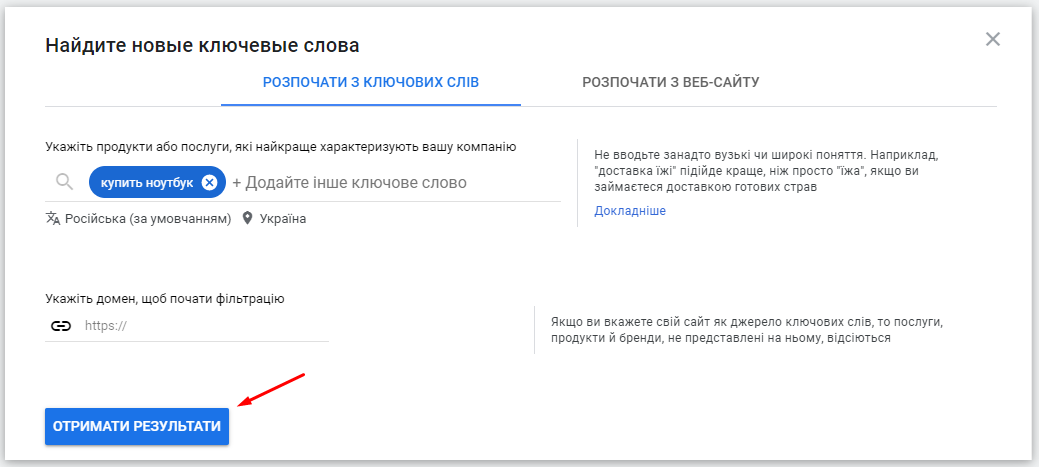Click into the https:// domain field
Image resolution: width=1039 pixels, height=467 pixels.
[x=200, y=326]
